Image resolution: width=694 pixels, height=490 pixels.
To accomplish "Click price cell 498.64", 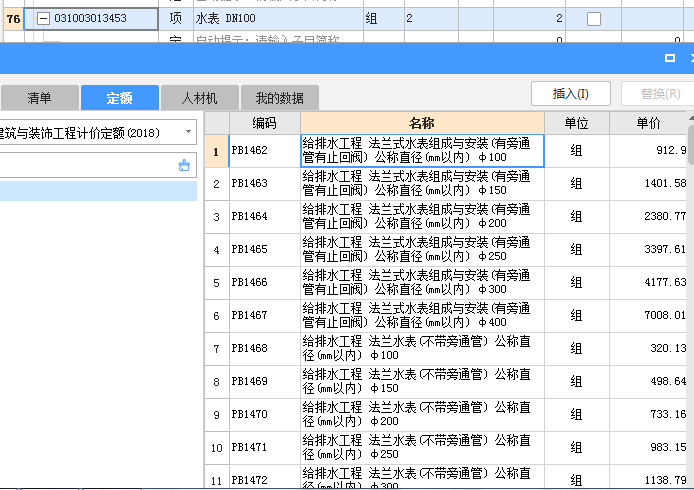I will click(648, 382).
